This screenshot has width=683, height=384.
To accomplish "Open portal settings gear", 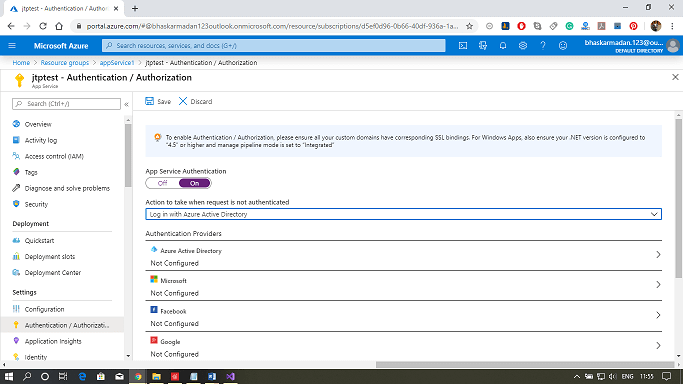I will (523, 46).
